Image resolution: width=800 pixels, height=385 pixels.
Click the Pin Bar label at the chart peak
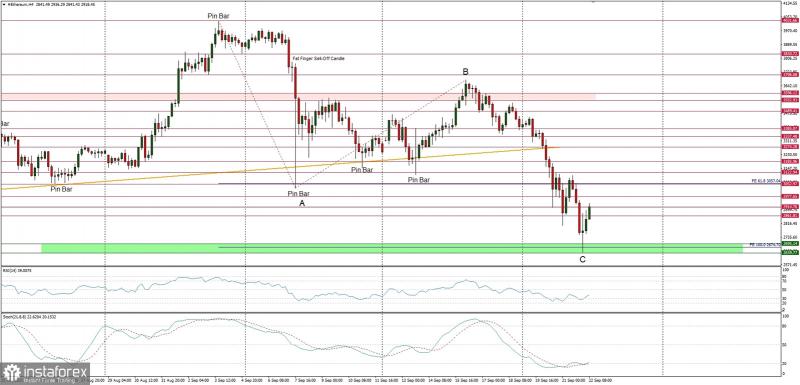(x=218, y=16)
